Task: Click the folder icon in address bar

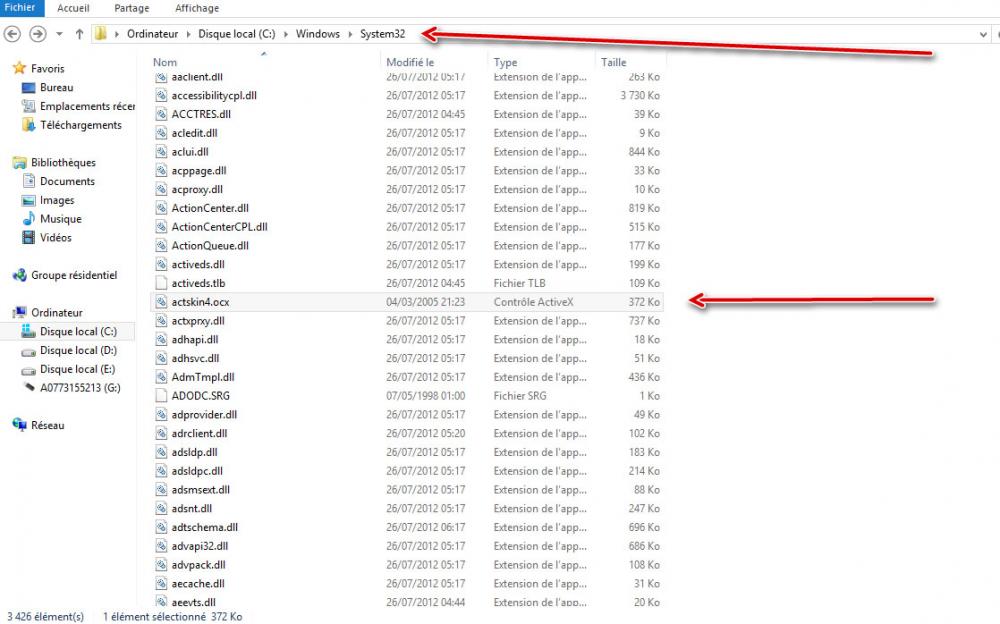Action: [x=101, y=33]
